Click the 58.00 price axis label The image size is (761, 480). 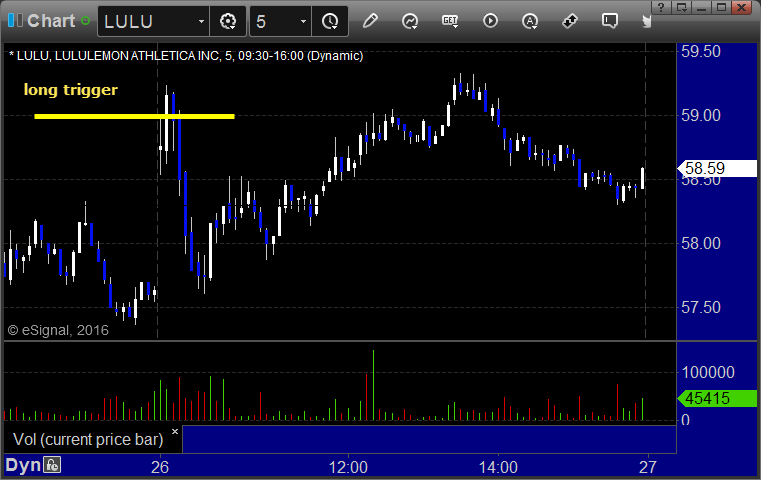coord(701,243)
